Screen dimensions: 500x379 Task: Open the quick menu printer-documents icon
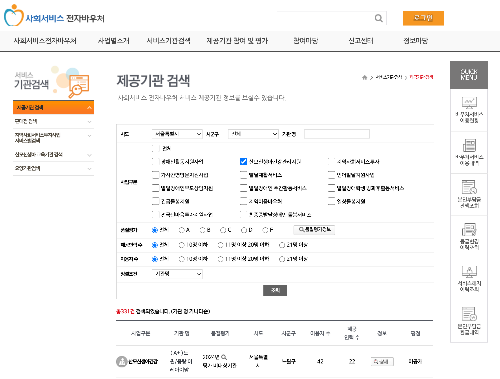pos(469,229)
